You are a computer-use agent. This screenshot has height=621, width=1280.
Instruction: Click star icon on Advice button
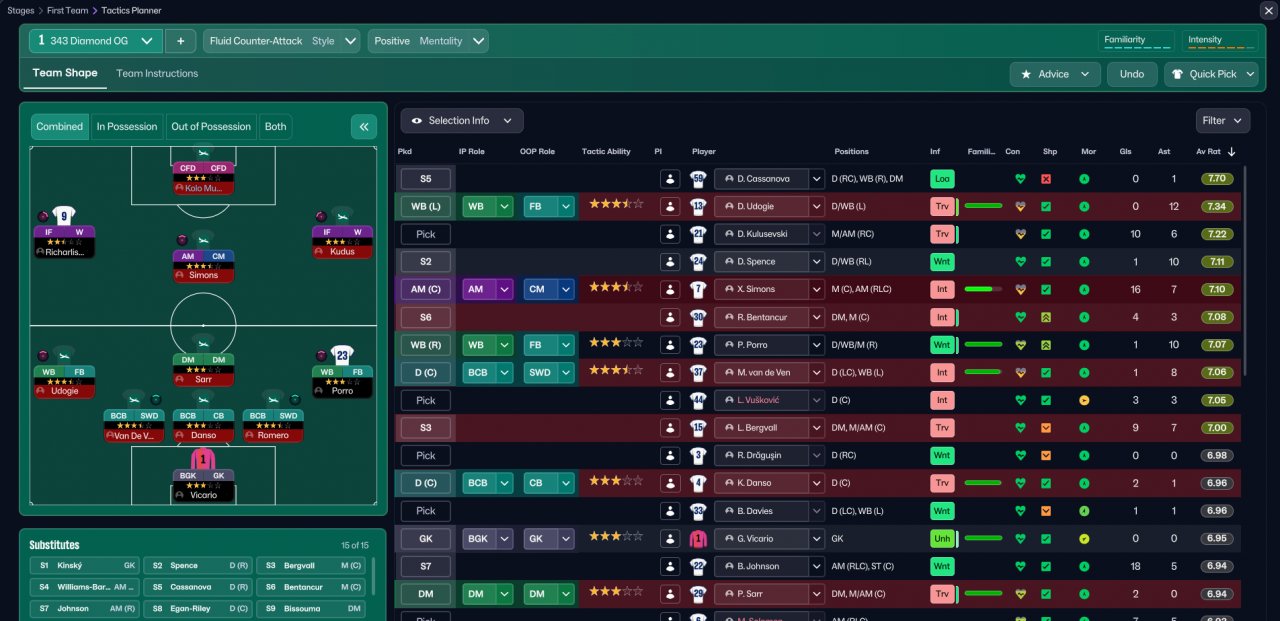(x=1027, y=74)
